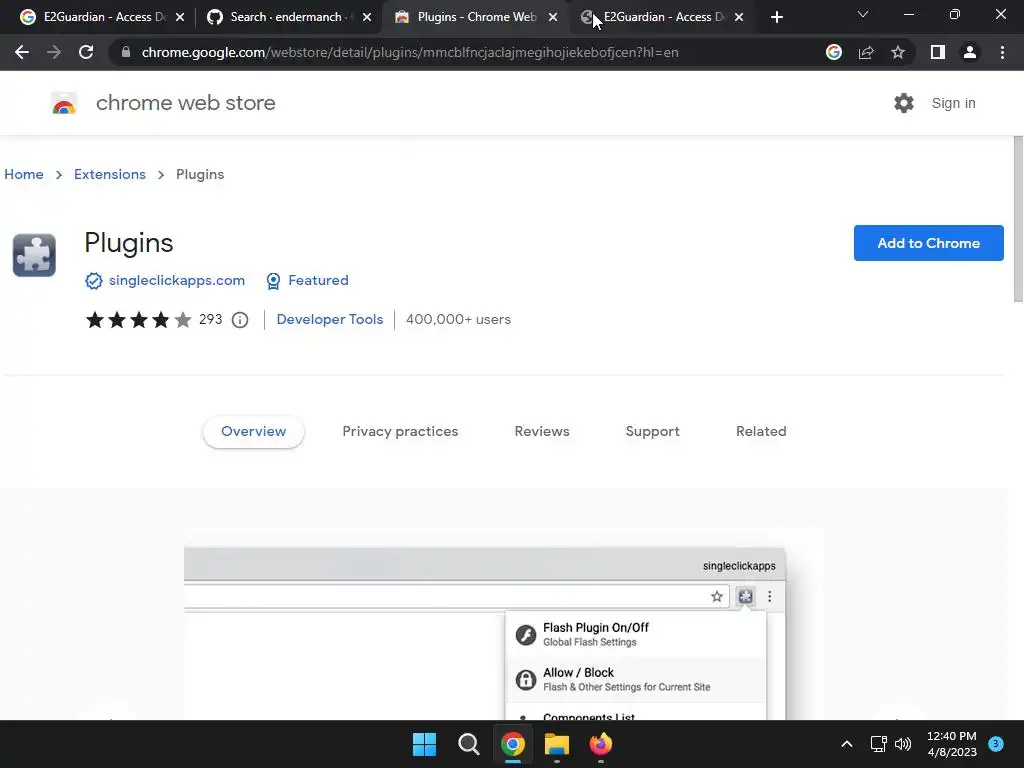Open singleclickapps.com publisher link
The width and height of the screenshot is (1024, 768).
tap(177, 281)
